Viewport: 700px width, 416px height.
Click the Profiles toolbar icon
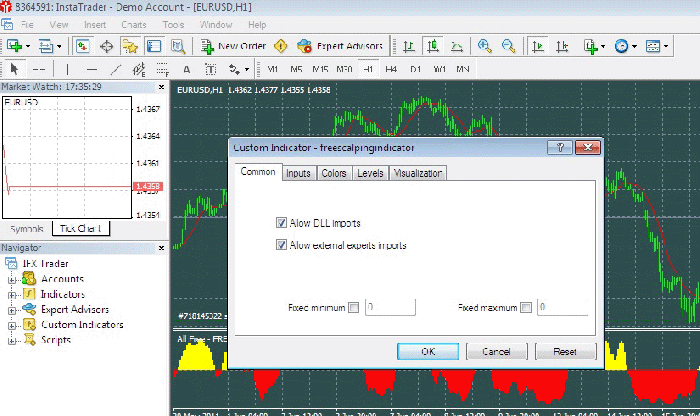[x=46, y=46]
